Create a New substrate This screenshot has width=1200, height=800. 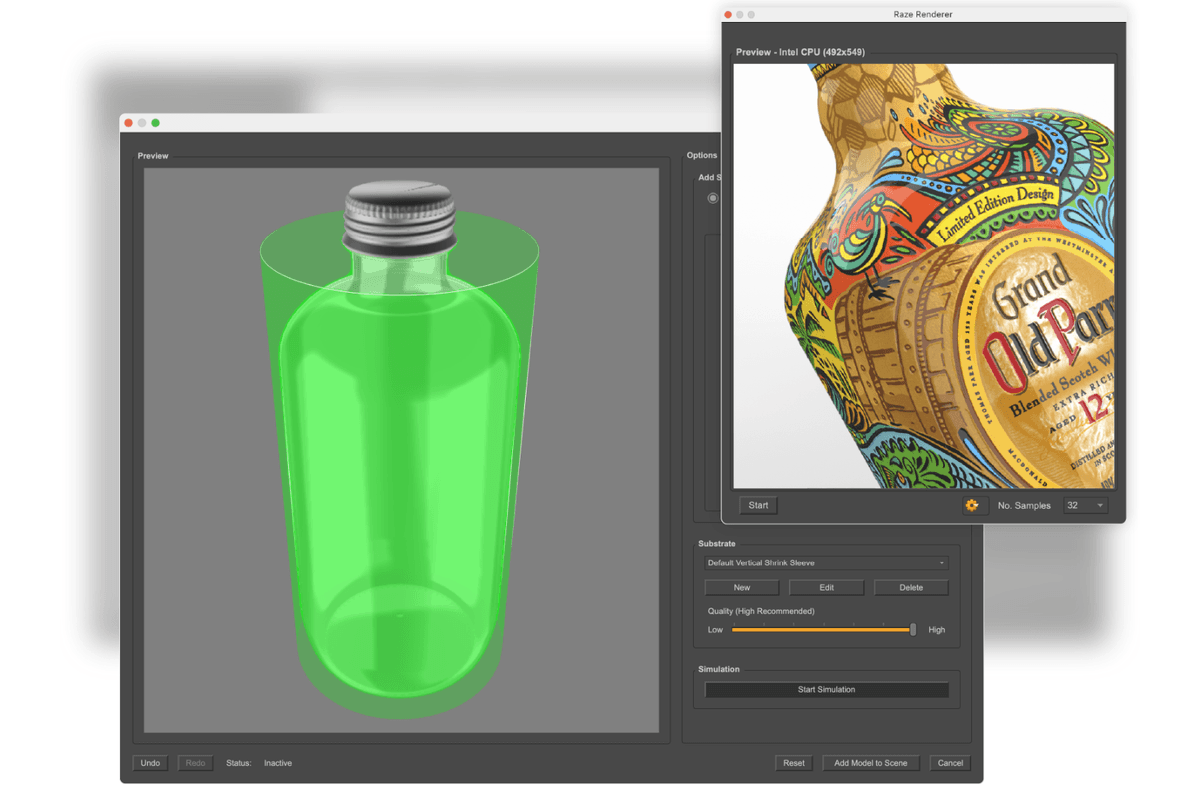pyautogui.click(x=742, y=587)
